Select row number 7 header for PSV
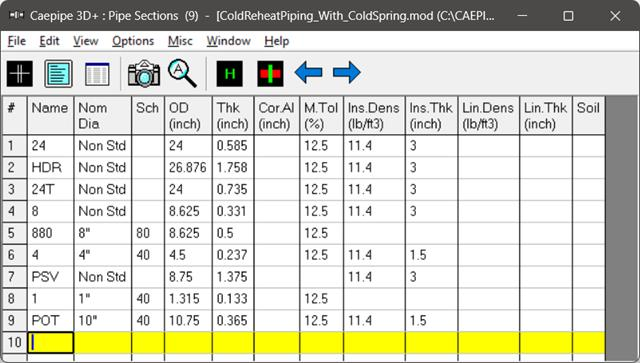The width and height of the screenshot is (640, 363). pyautogui.click(x=14, y=277)
